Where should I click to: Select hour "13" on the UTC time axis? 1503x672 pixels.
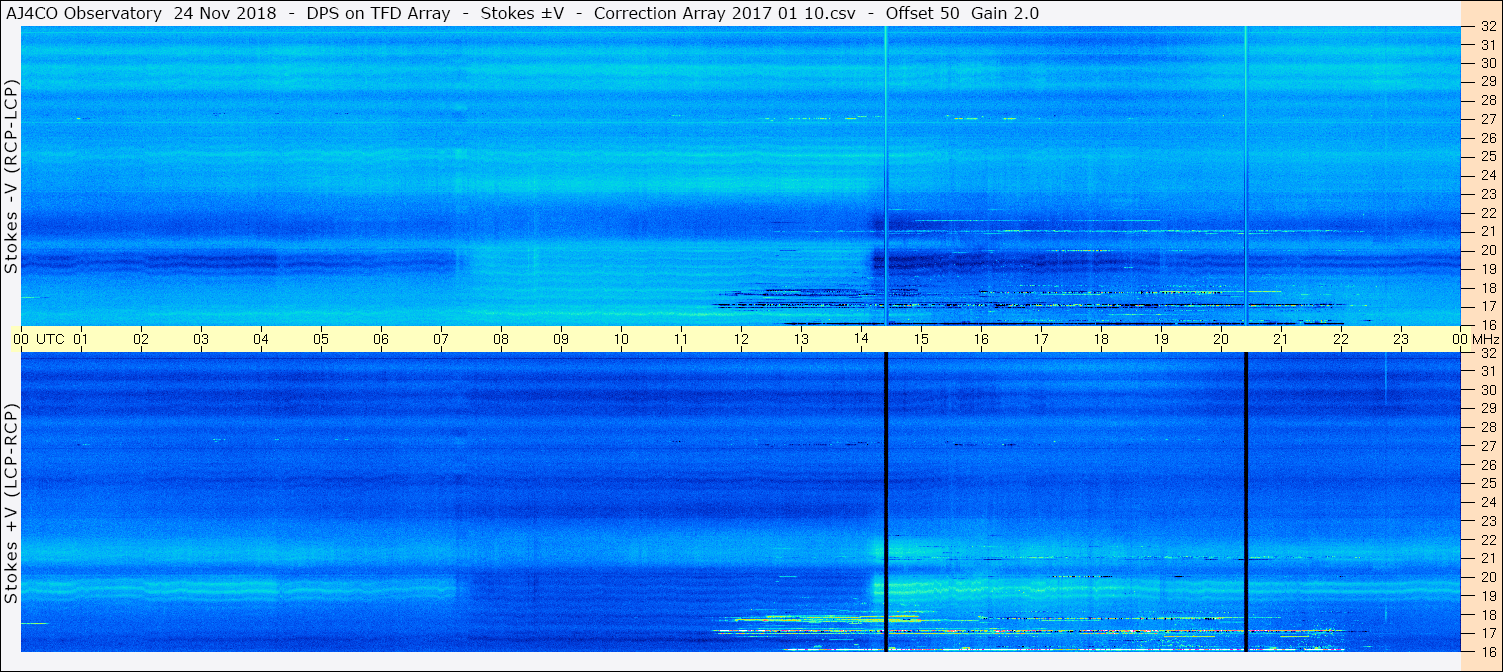pos(801,339)
